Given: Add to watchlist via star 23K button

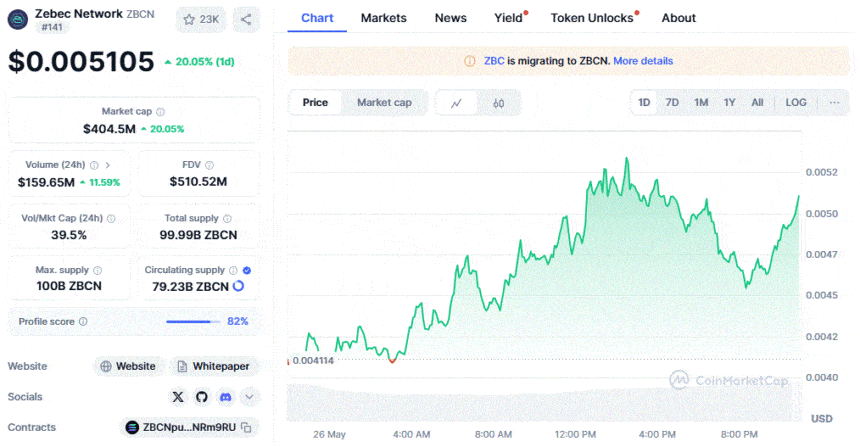Looking at the screenshot, I should [201, 20].
